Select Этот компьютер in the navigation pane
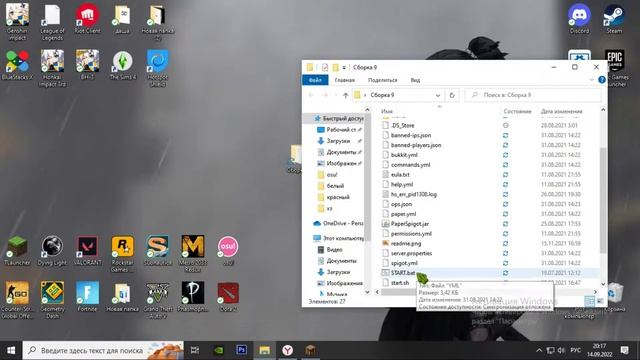The height and width of the screenshot is (360, 640). (338, 238)
